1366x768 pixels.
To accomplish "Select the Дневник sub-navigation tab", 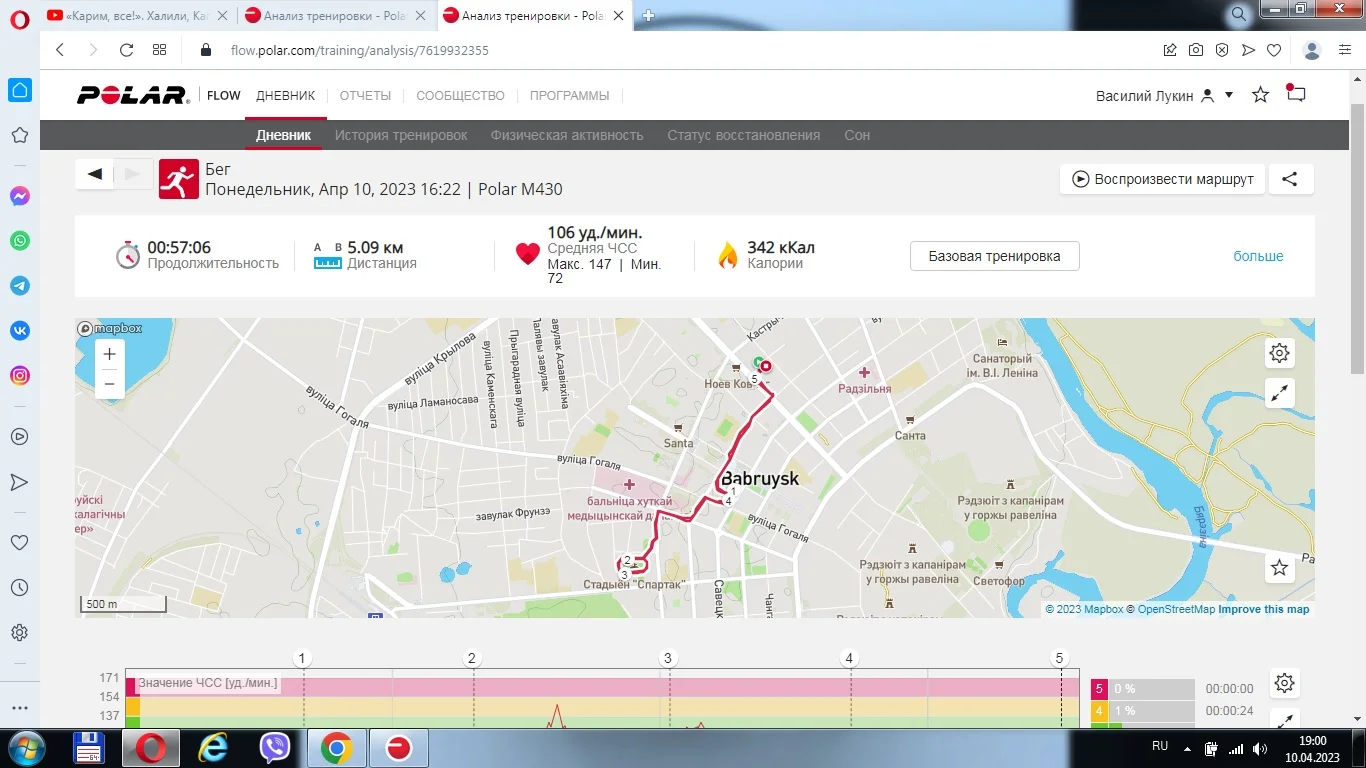I will pos(284,135).
